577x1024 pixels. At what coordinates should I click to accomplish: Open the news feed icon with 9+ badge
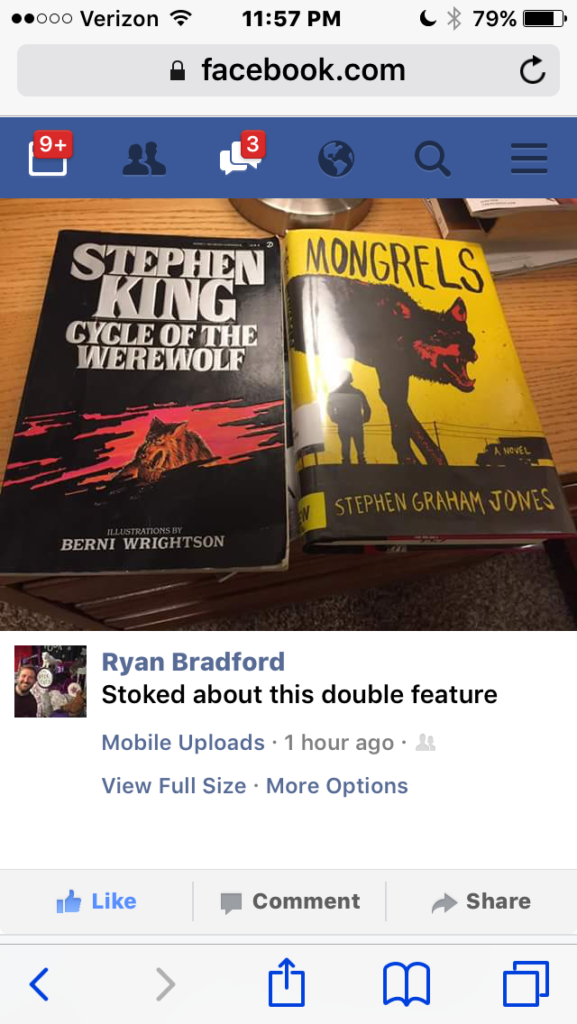50,154
